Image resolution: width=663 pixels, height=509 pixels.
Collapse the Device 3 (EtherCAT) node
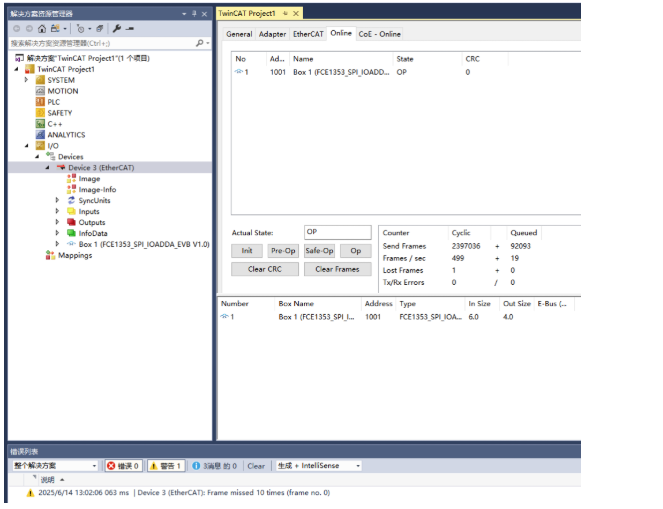click(47, 168)
